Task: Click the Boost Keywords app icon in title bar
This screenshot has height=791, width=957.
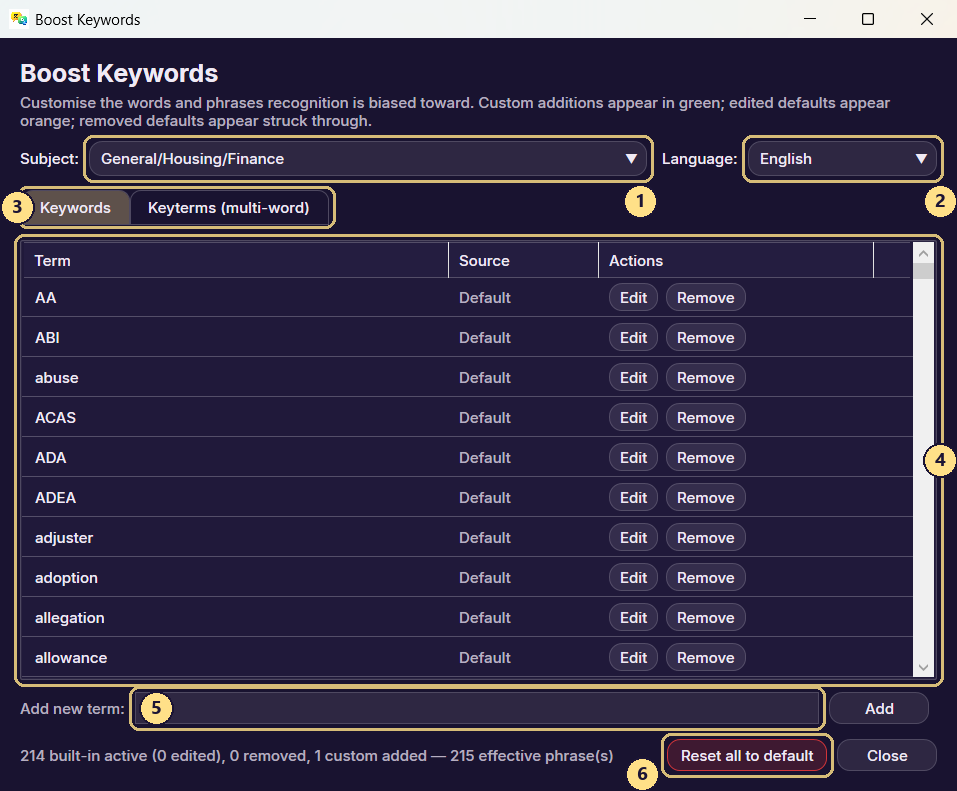Action: (x=19, y=19)
